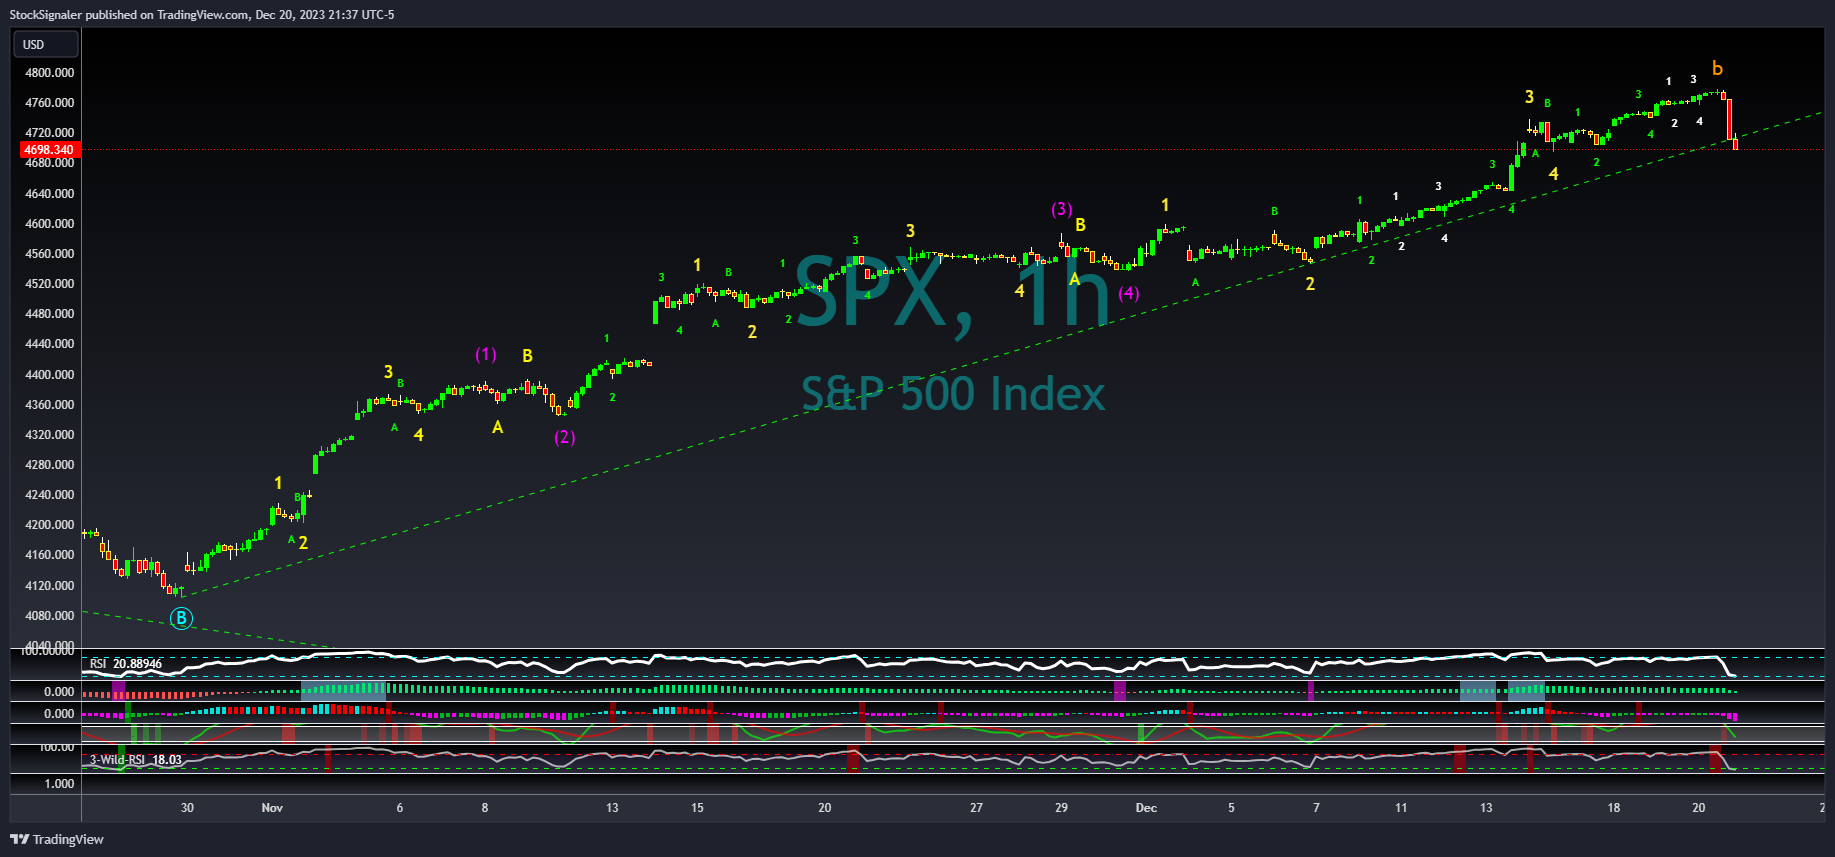Click the 18 date on time axis
This screenshot has width=1835, height=857.
click(1614, 808)
